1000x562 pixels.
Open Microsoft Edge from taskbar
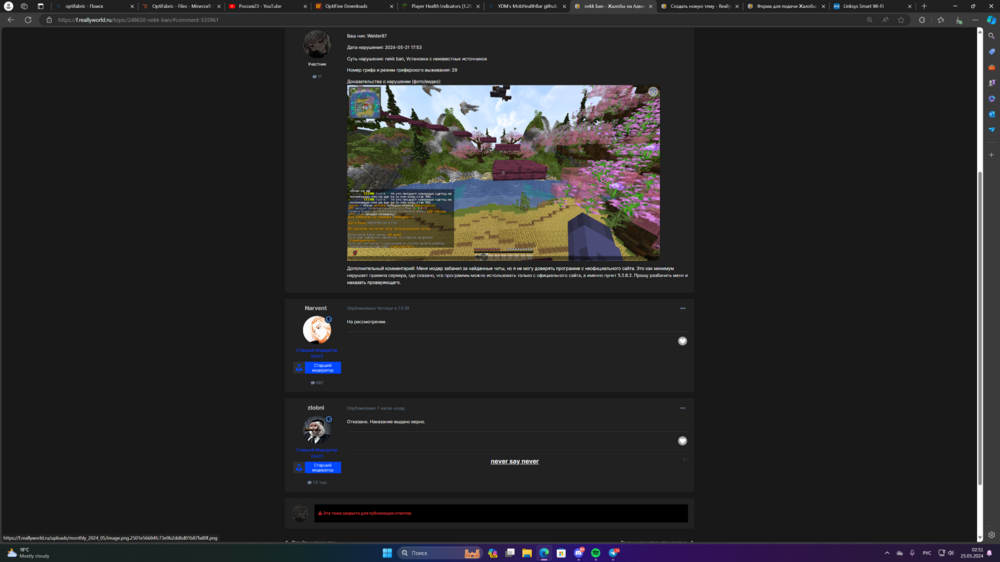544,553
